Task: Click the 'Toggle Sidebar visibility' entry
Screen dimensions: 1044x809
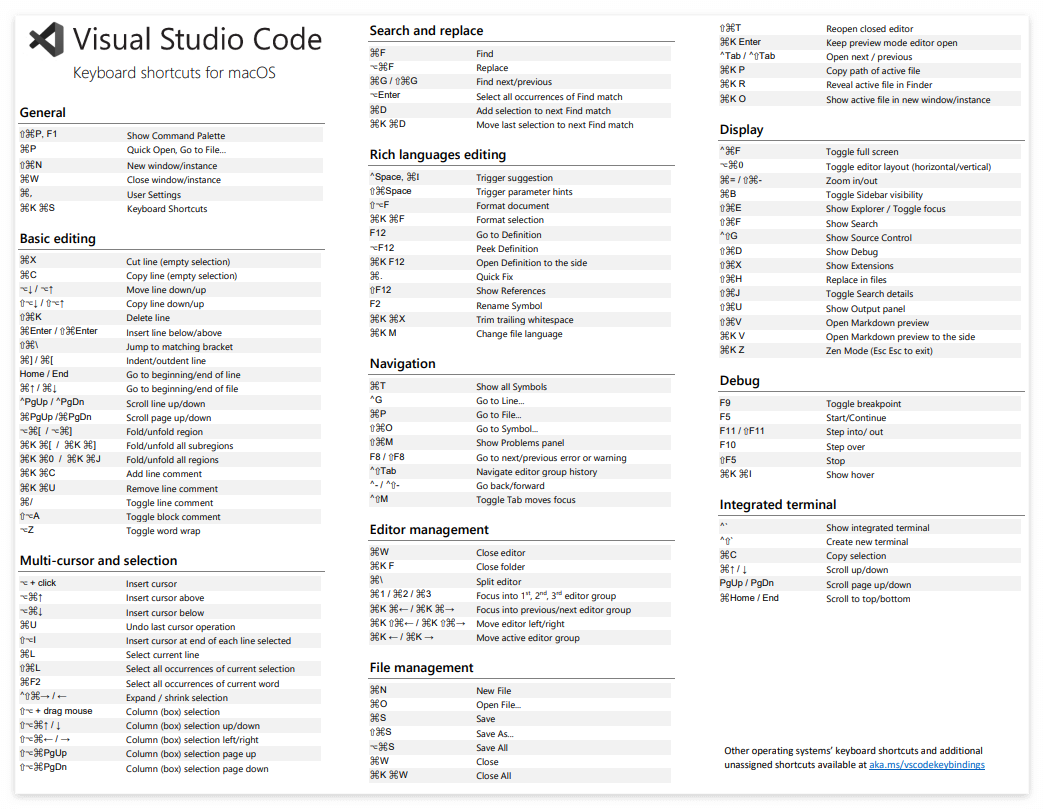Action: click(x=874, y=195)
